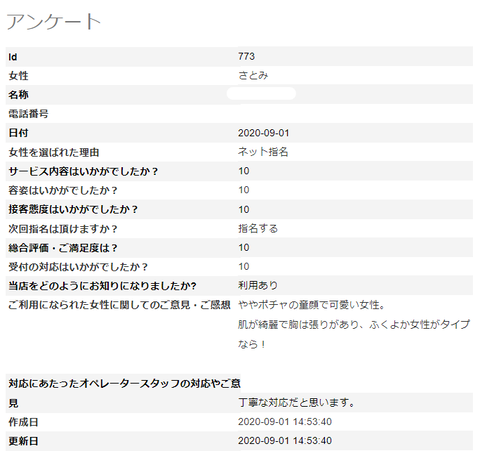Click the 次回指名は頂けますか？ label
480x451 pixels.
[63, 229]
